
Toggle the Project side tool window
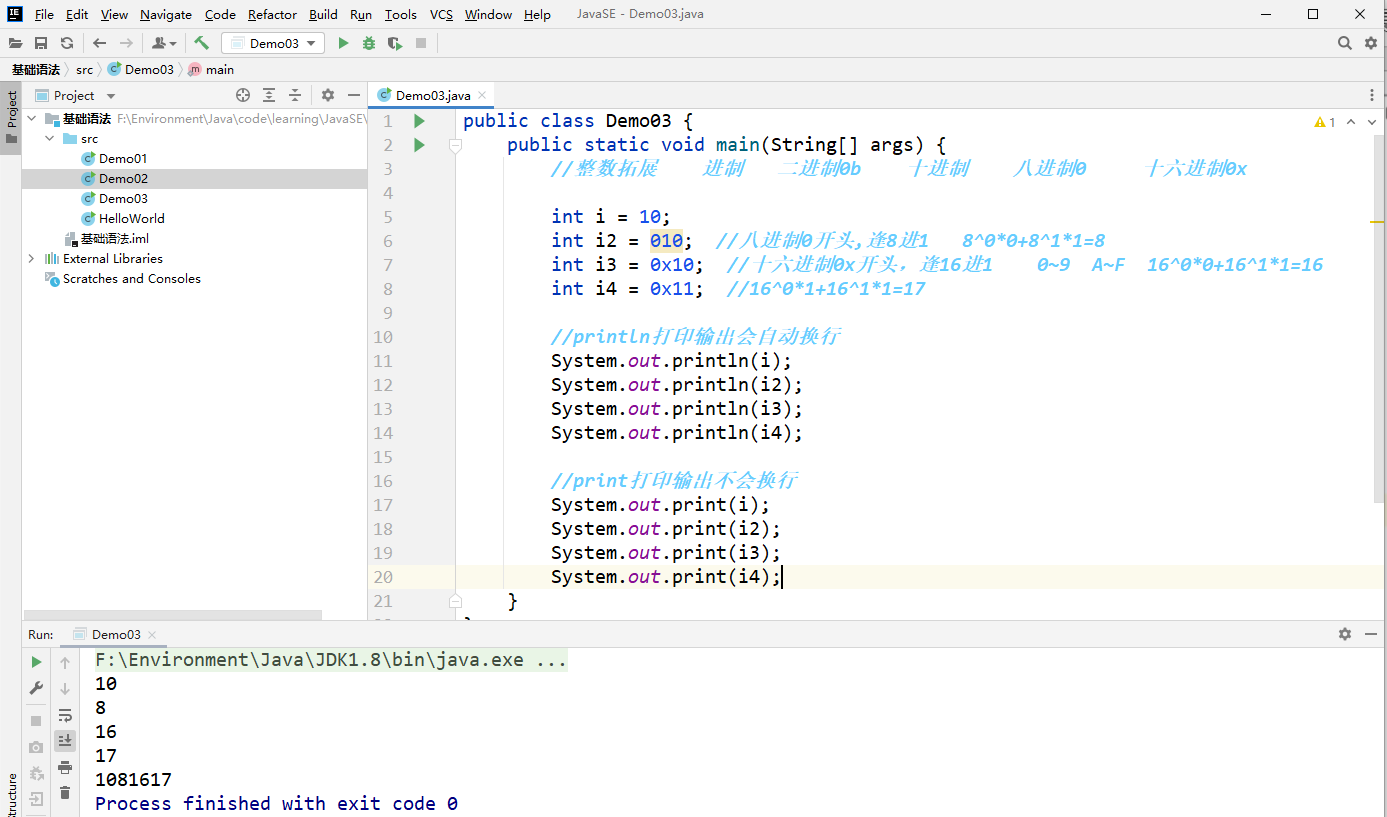pos(11,116)
